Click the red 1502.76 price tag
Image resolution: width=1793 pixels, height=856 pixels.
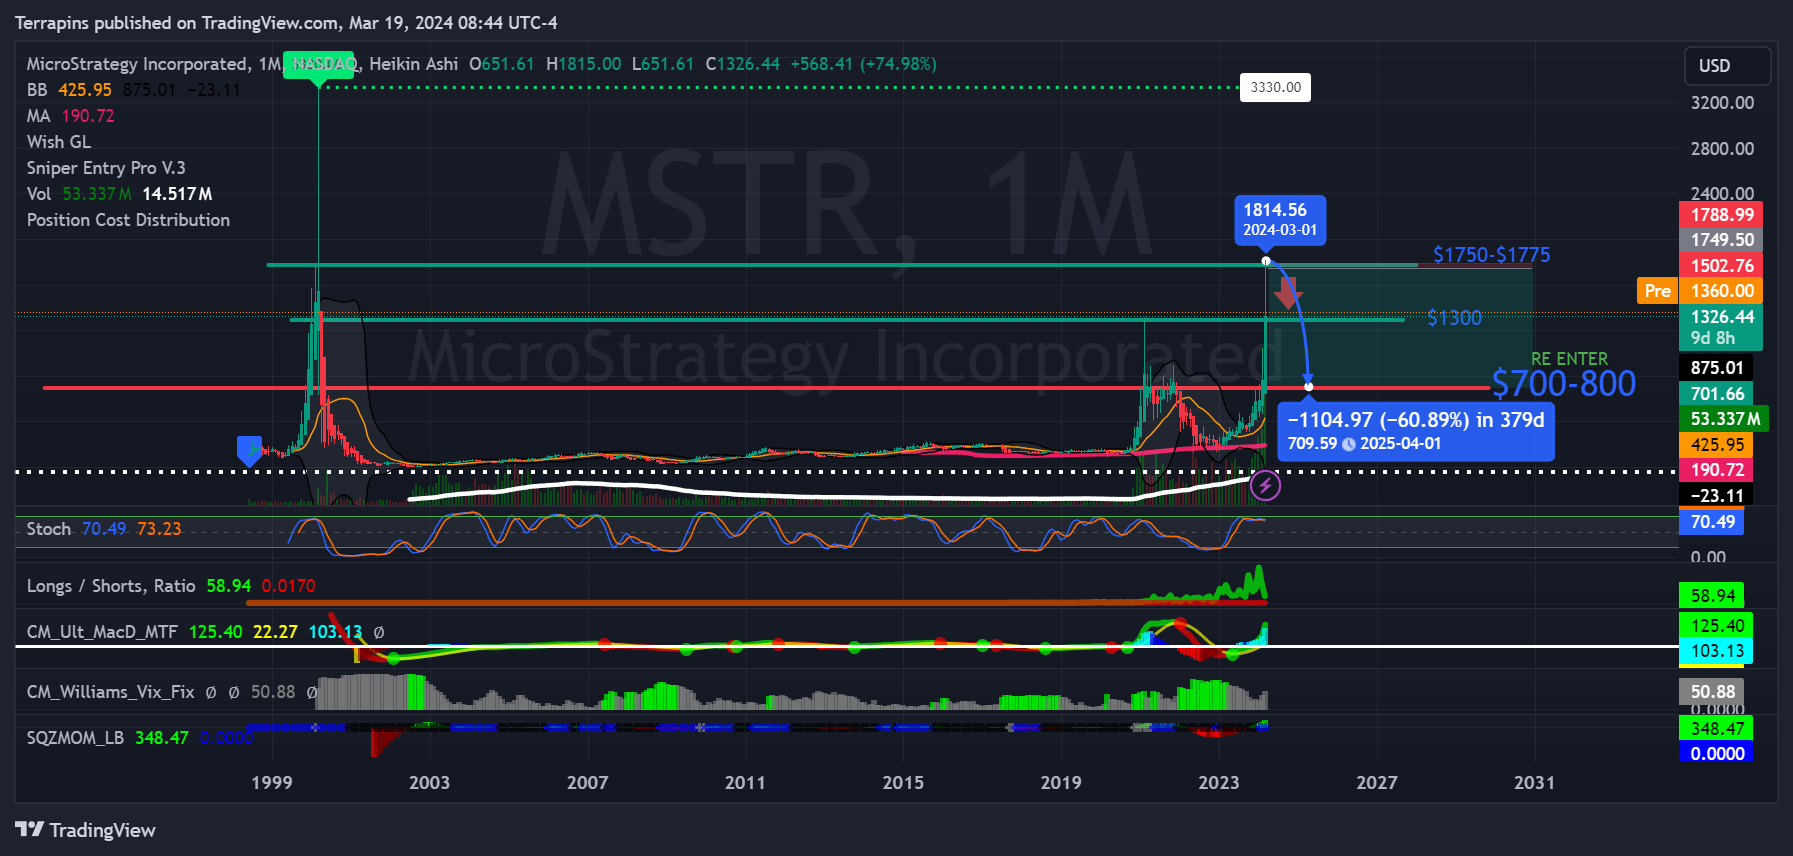coord(1721,265)
